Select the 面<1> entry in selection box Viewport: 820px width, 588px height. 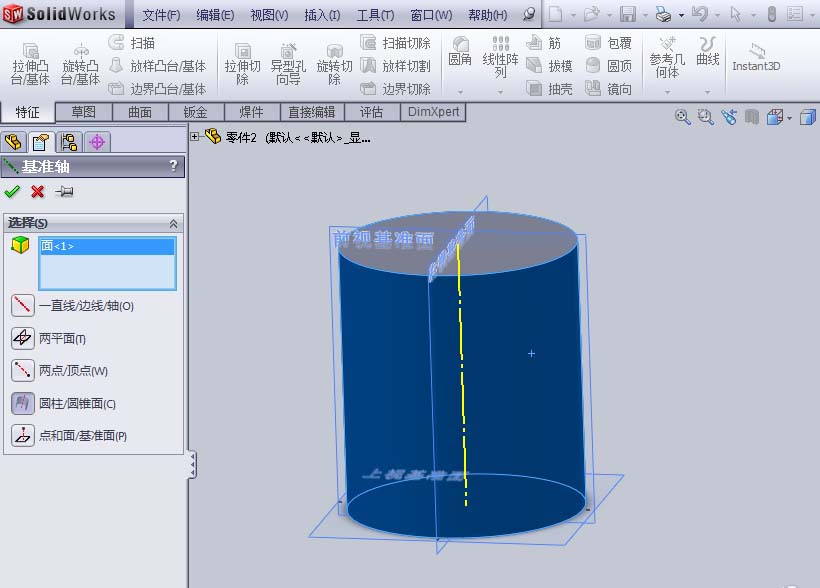click(x=107, y=246)
